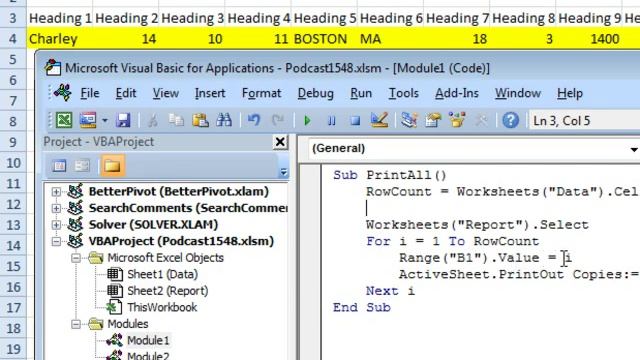Expand the BetterPivot project node

pyautogui.click(x=56, y=192)
